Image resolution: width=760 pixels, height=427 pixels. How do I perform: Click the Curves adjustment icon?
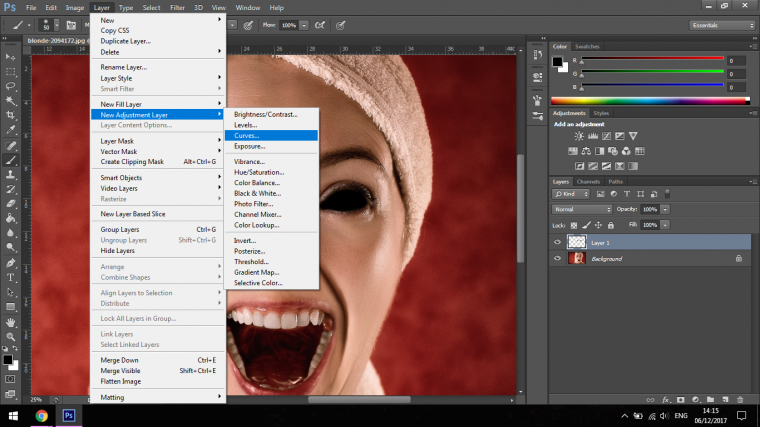coord(606,136)
